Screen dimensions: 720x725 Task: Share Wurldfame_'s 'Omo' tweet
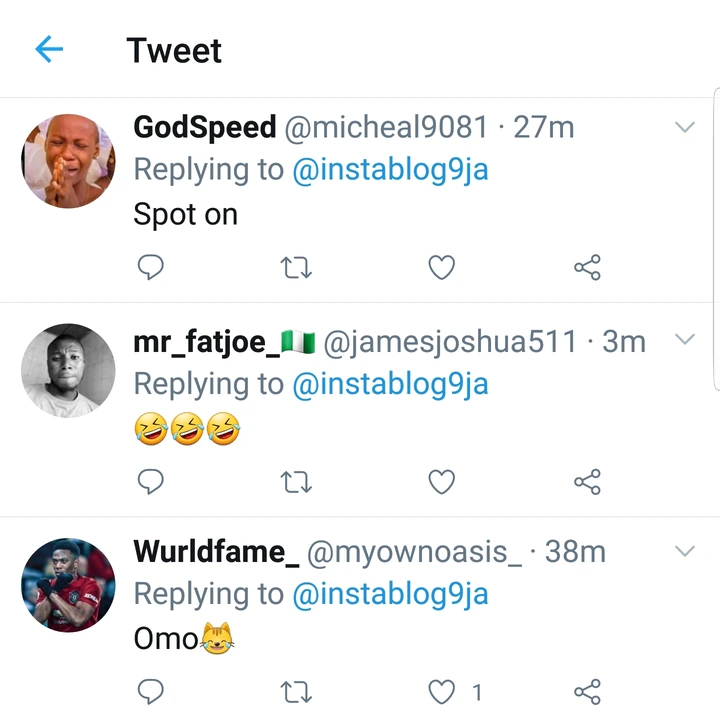tap(587, 691)
